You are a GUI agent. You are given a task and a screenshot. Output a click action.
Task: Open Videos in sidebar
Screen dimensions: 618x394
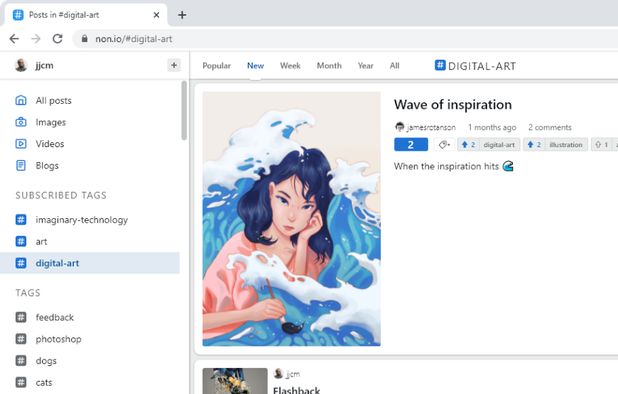pyautogui.click(x=50, y=144)
